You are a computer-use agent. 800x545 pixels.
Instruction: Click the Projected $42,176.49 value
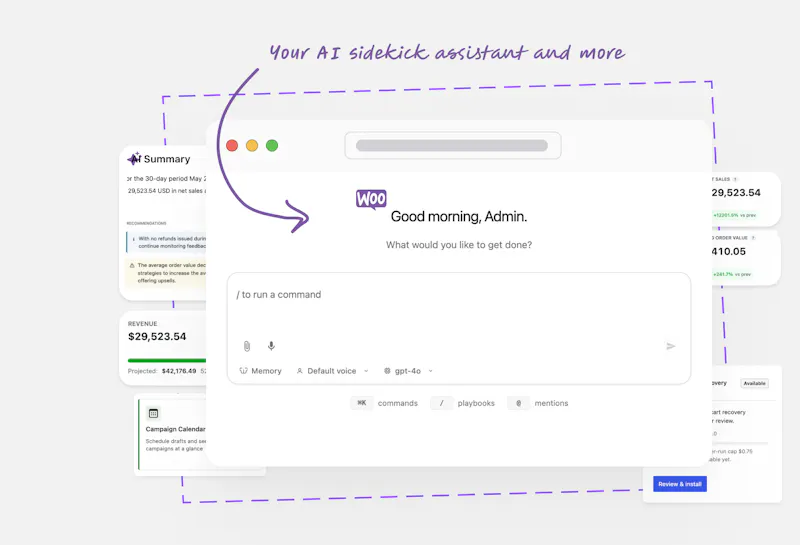pos(179,371)
